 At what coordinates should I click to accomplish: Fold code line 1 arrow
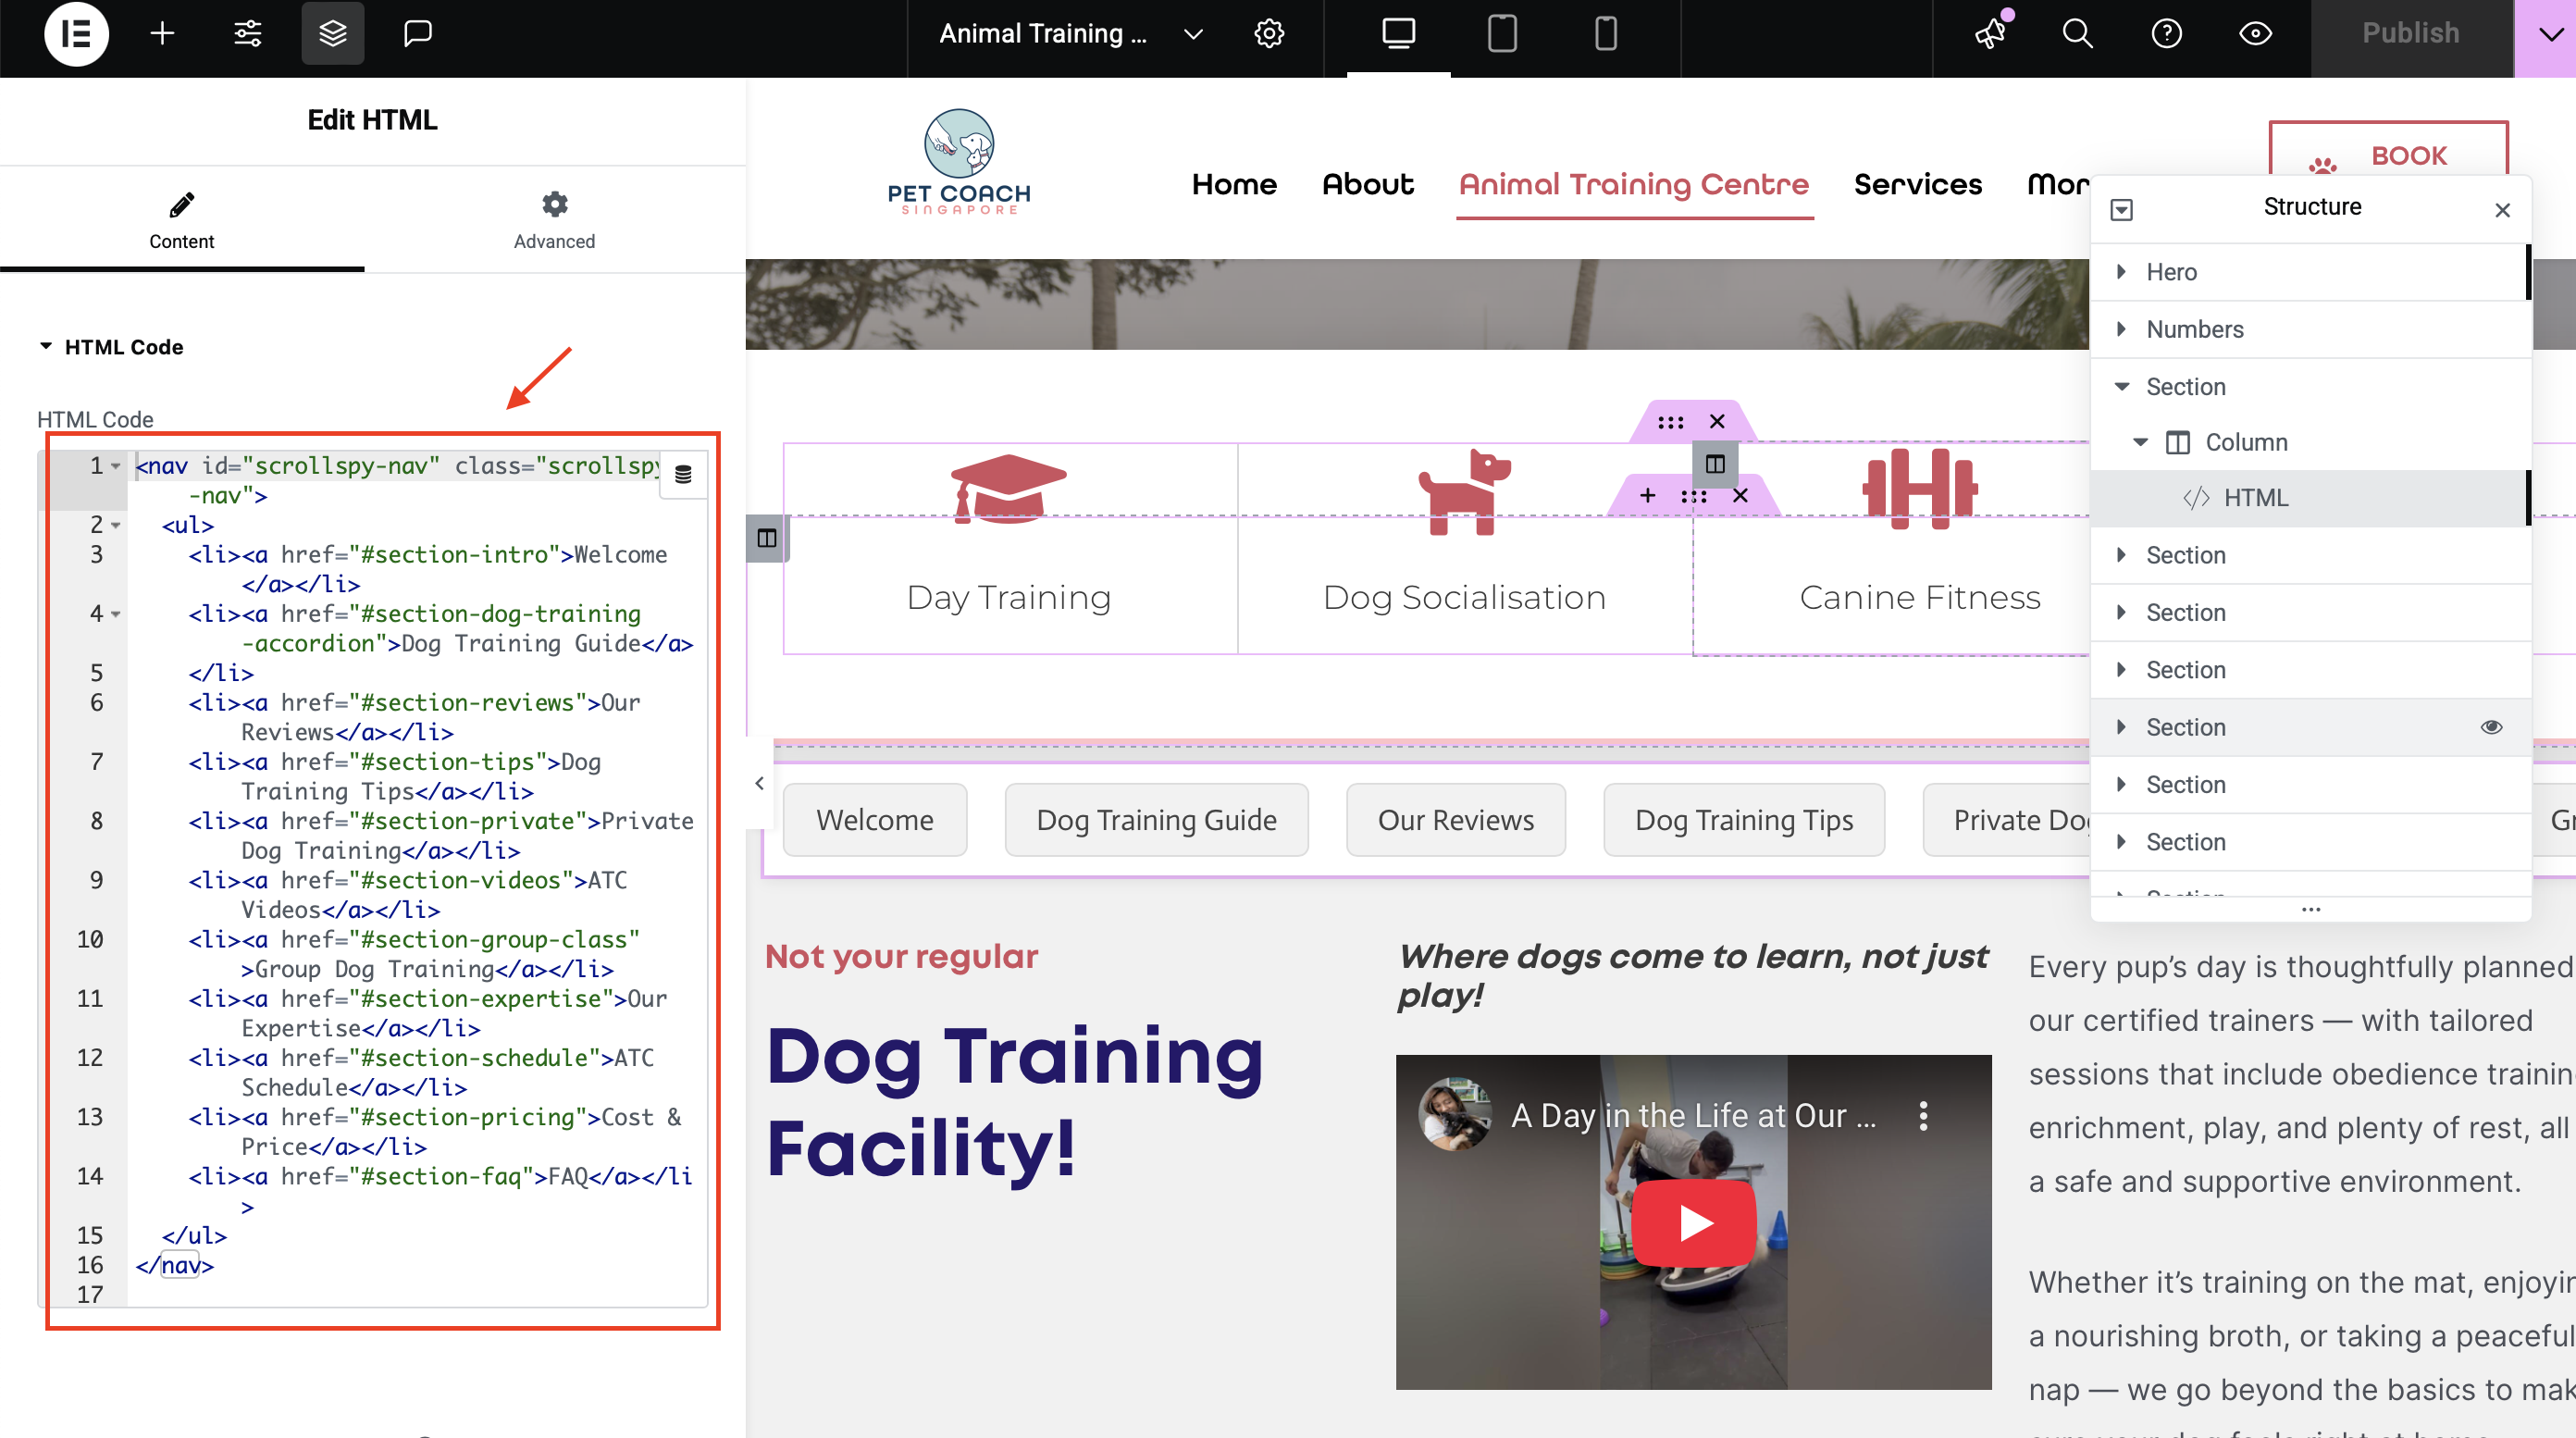116,467
